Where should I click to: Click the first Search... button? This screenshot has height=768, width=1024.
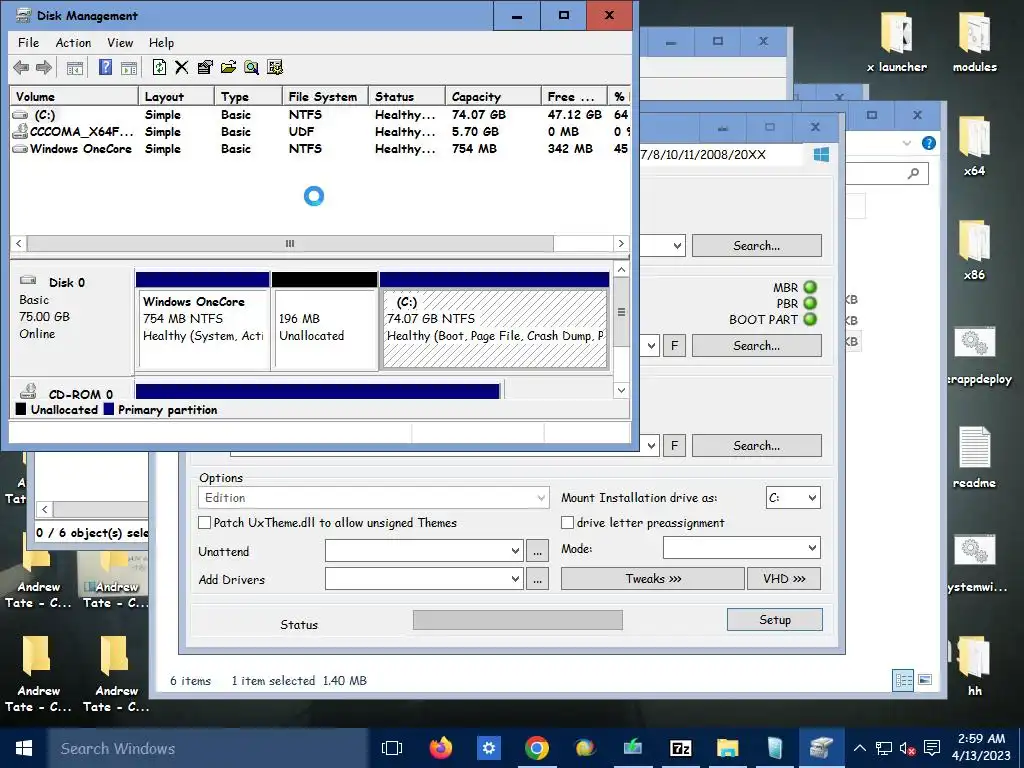pos(757,246)
